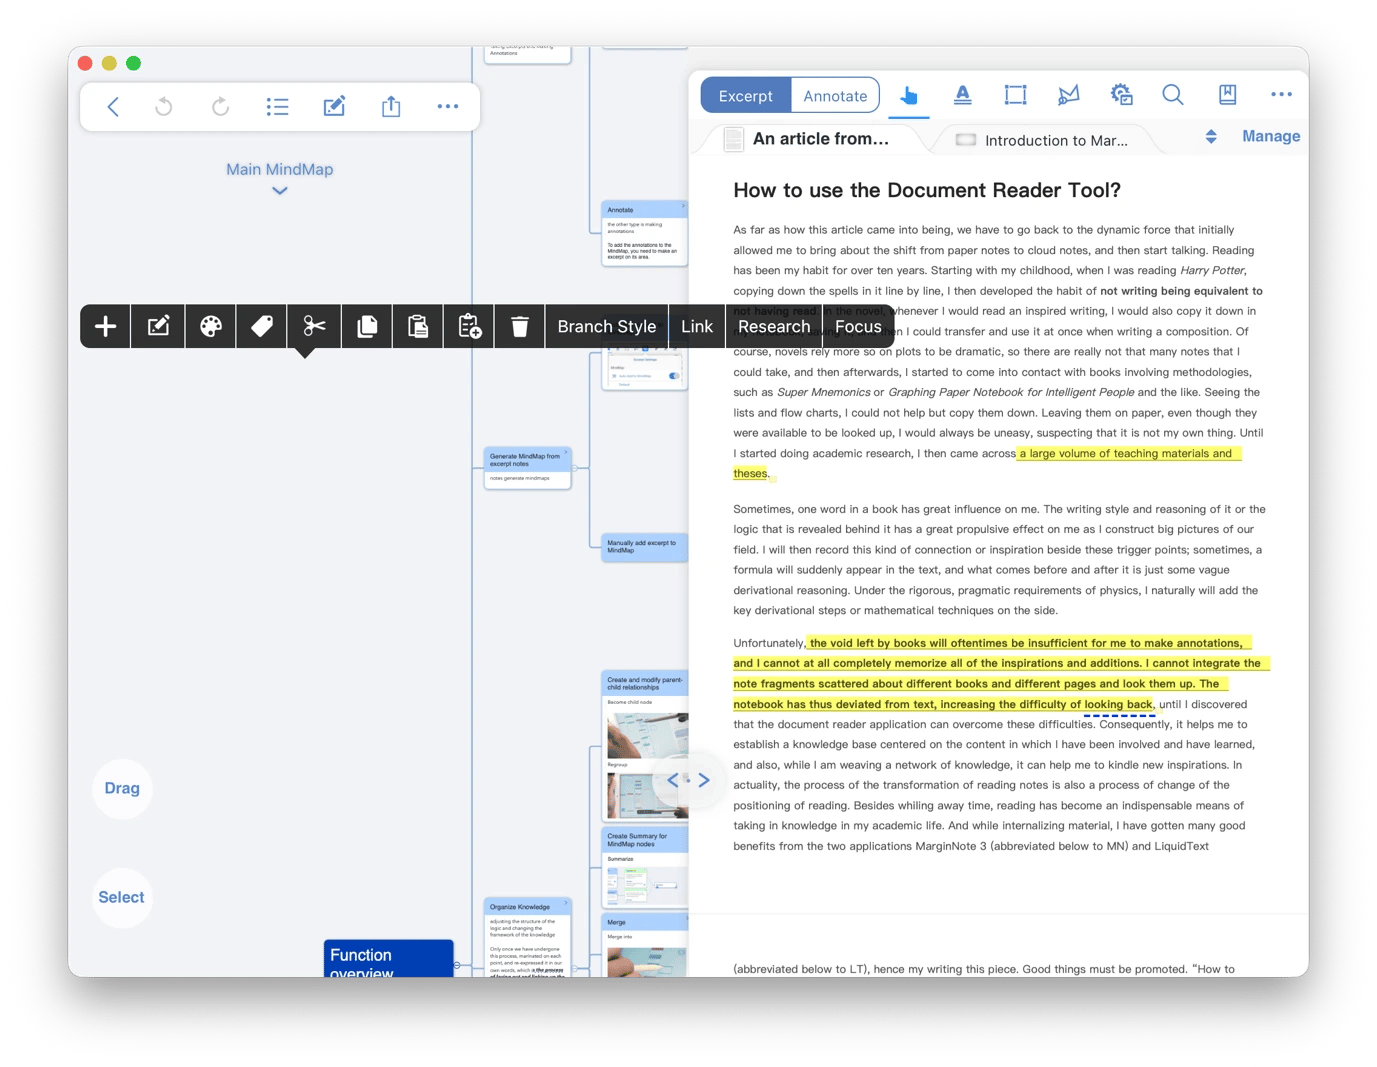Image resolution: width=1377 pixels, height=1067 pixels.
Task: Click the Manage button
Action: [1271, 136]
